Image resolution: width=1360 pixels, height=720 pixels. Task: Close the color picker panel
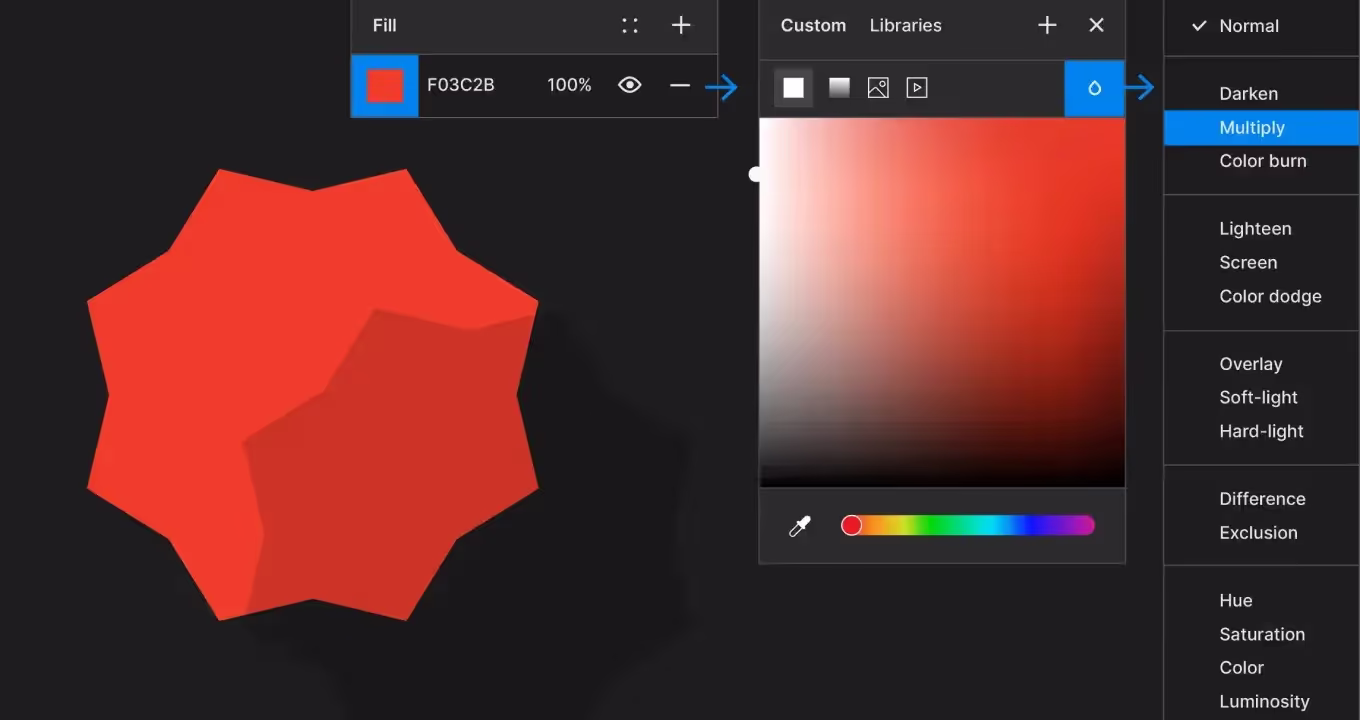pos(1096,26)
